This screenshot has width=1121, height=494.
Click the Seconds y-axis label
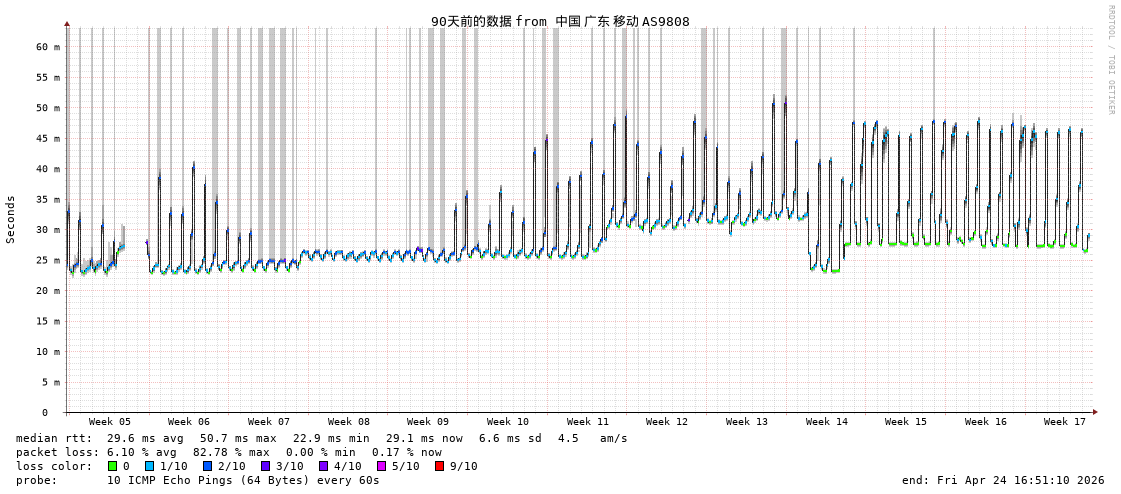(x=11, y=219)
